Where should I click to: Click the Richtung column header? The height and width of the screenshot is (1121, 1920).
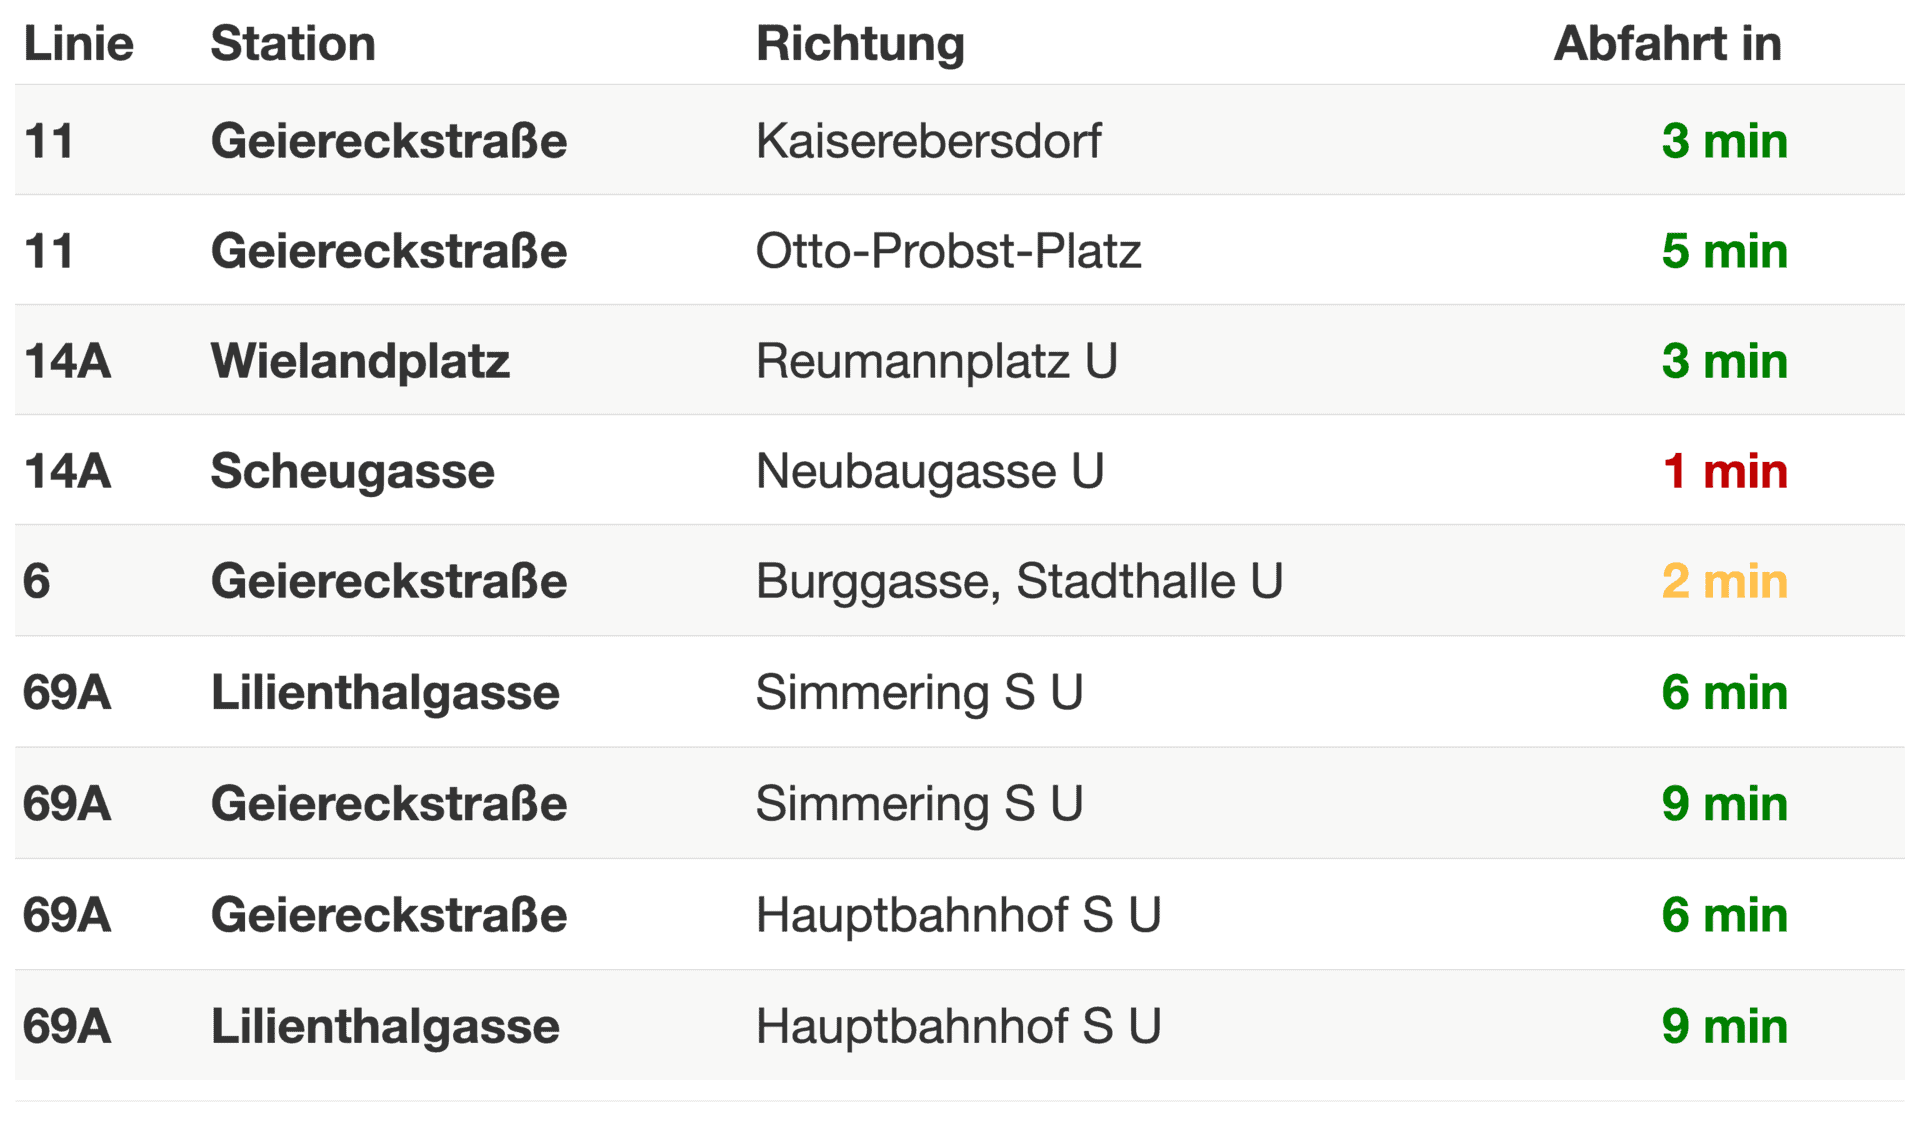(x=860, y=44)
